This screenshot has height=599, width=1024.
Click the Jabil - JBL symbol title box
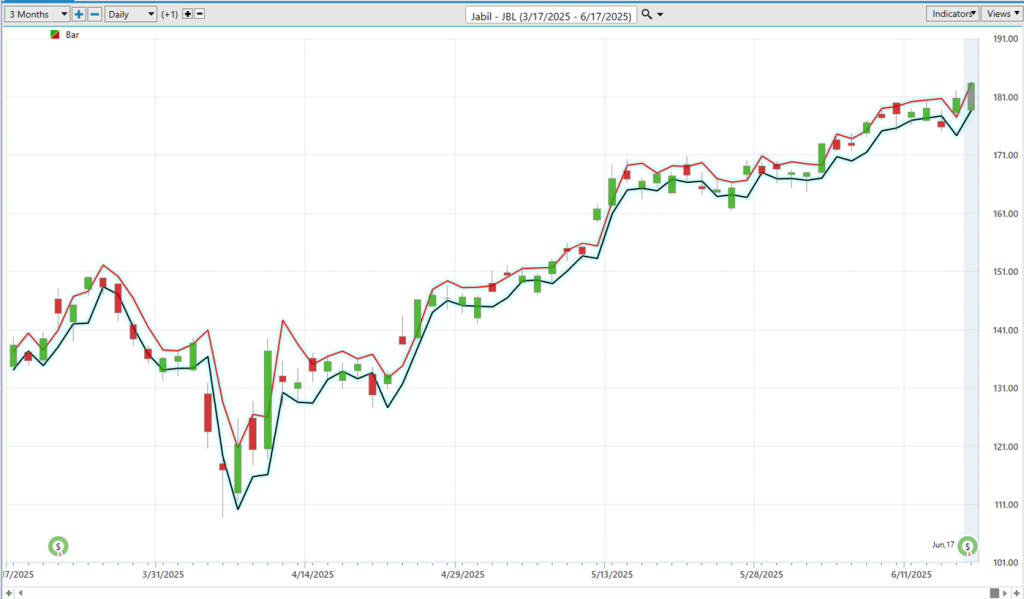(552, 14)
